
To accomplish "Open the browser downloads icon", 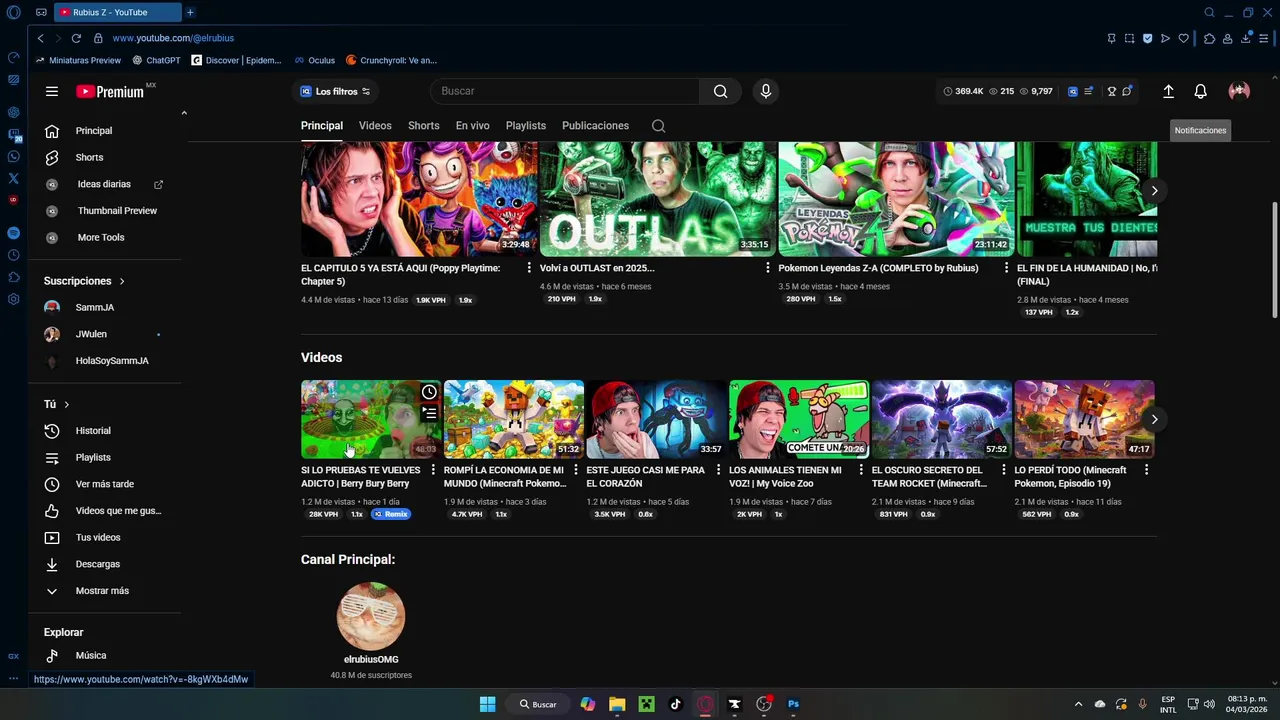I will pyautogui.click(x=1246, y=38).
